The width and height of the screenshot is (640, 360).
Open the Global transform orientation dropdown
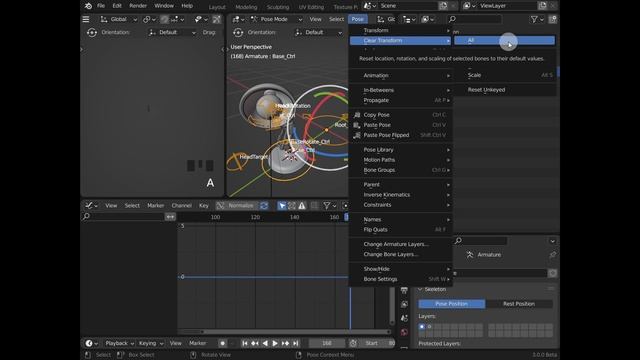(118, 19)
